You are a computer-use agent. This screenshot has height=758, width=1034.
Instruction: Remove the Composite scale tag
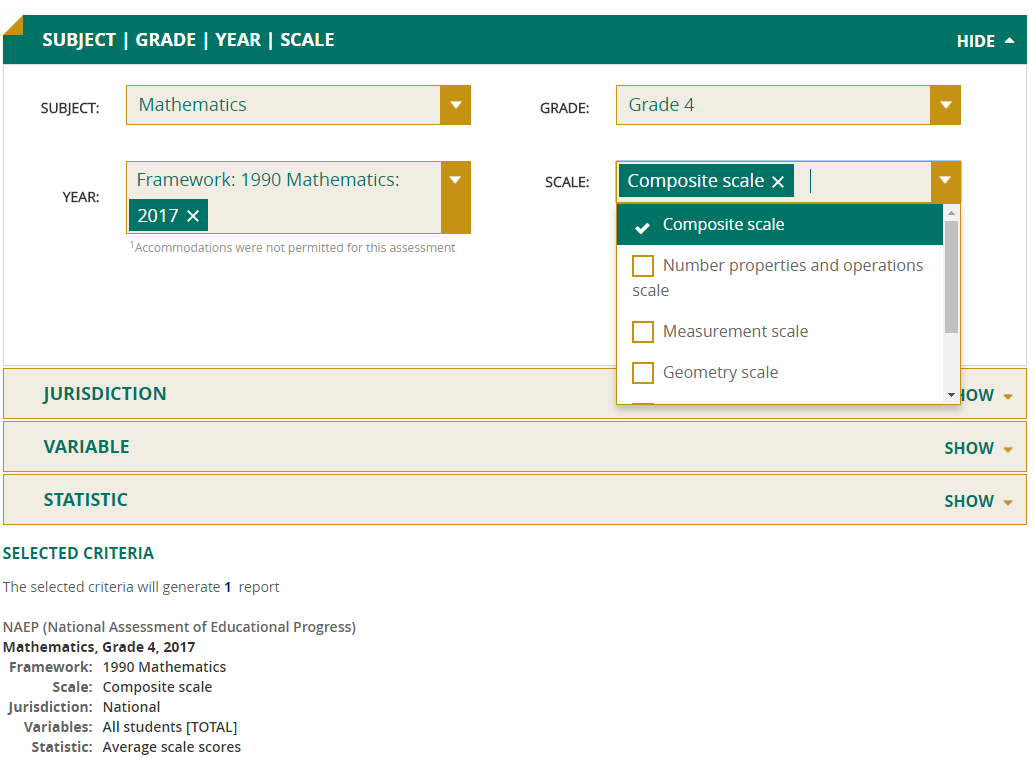[x=778, y=182]
